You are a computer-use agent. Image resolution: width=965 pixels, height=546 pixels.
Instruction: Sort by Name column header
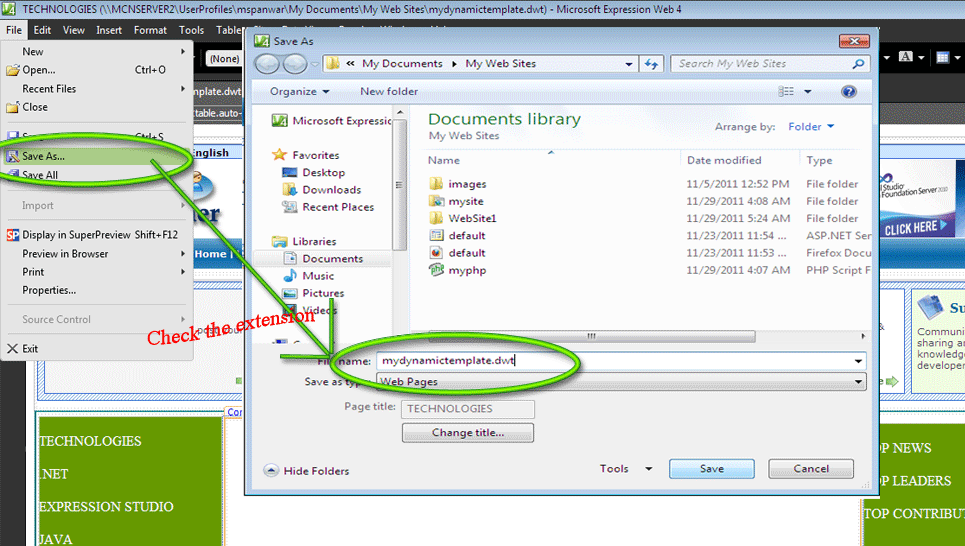(444, 160)
